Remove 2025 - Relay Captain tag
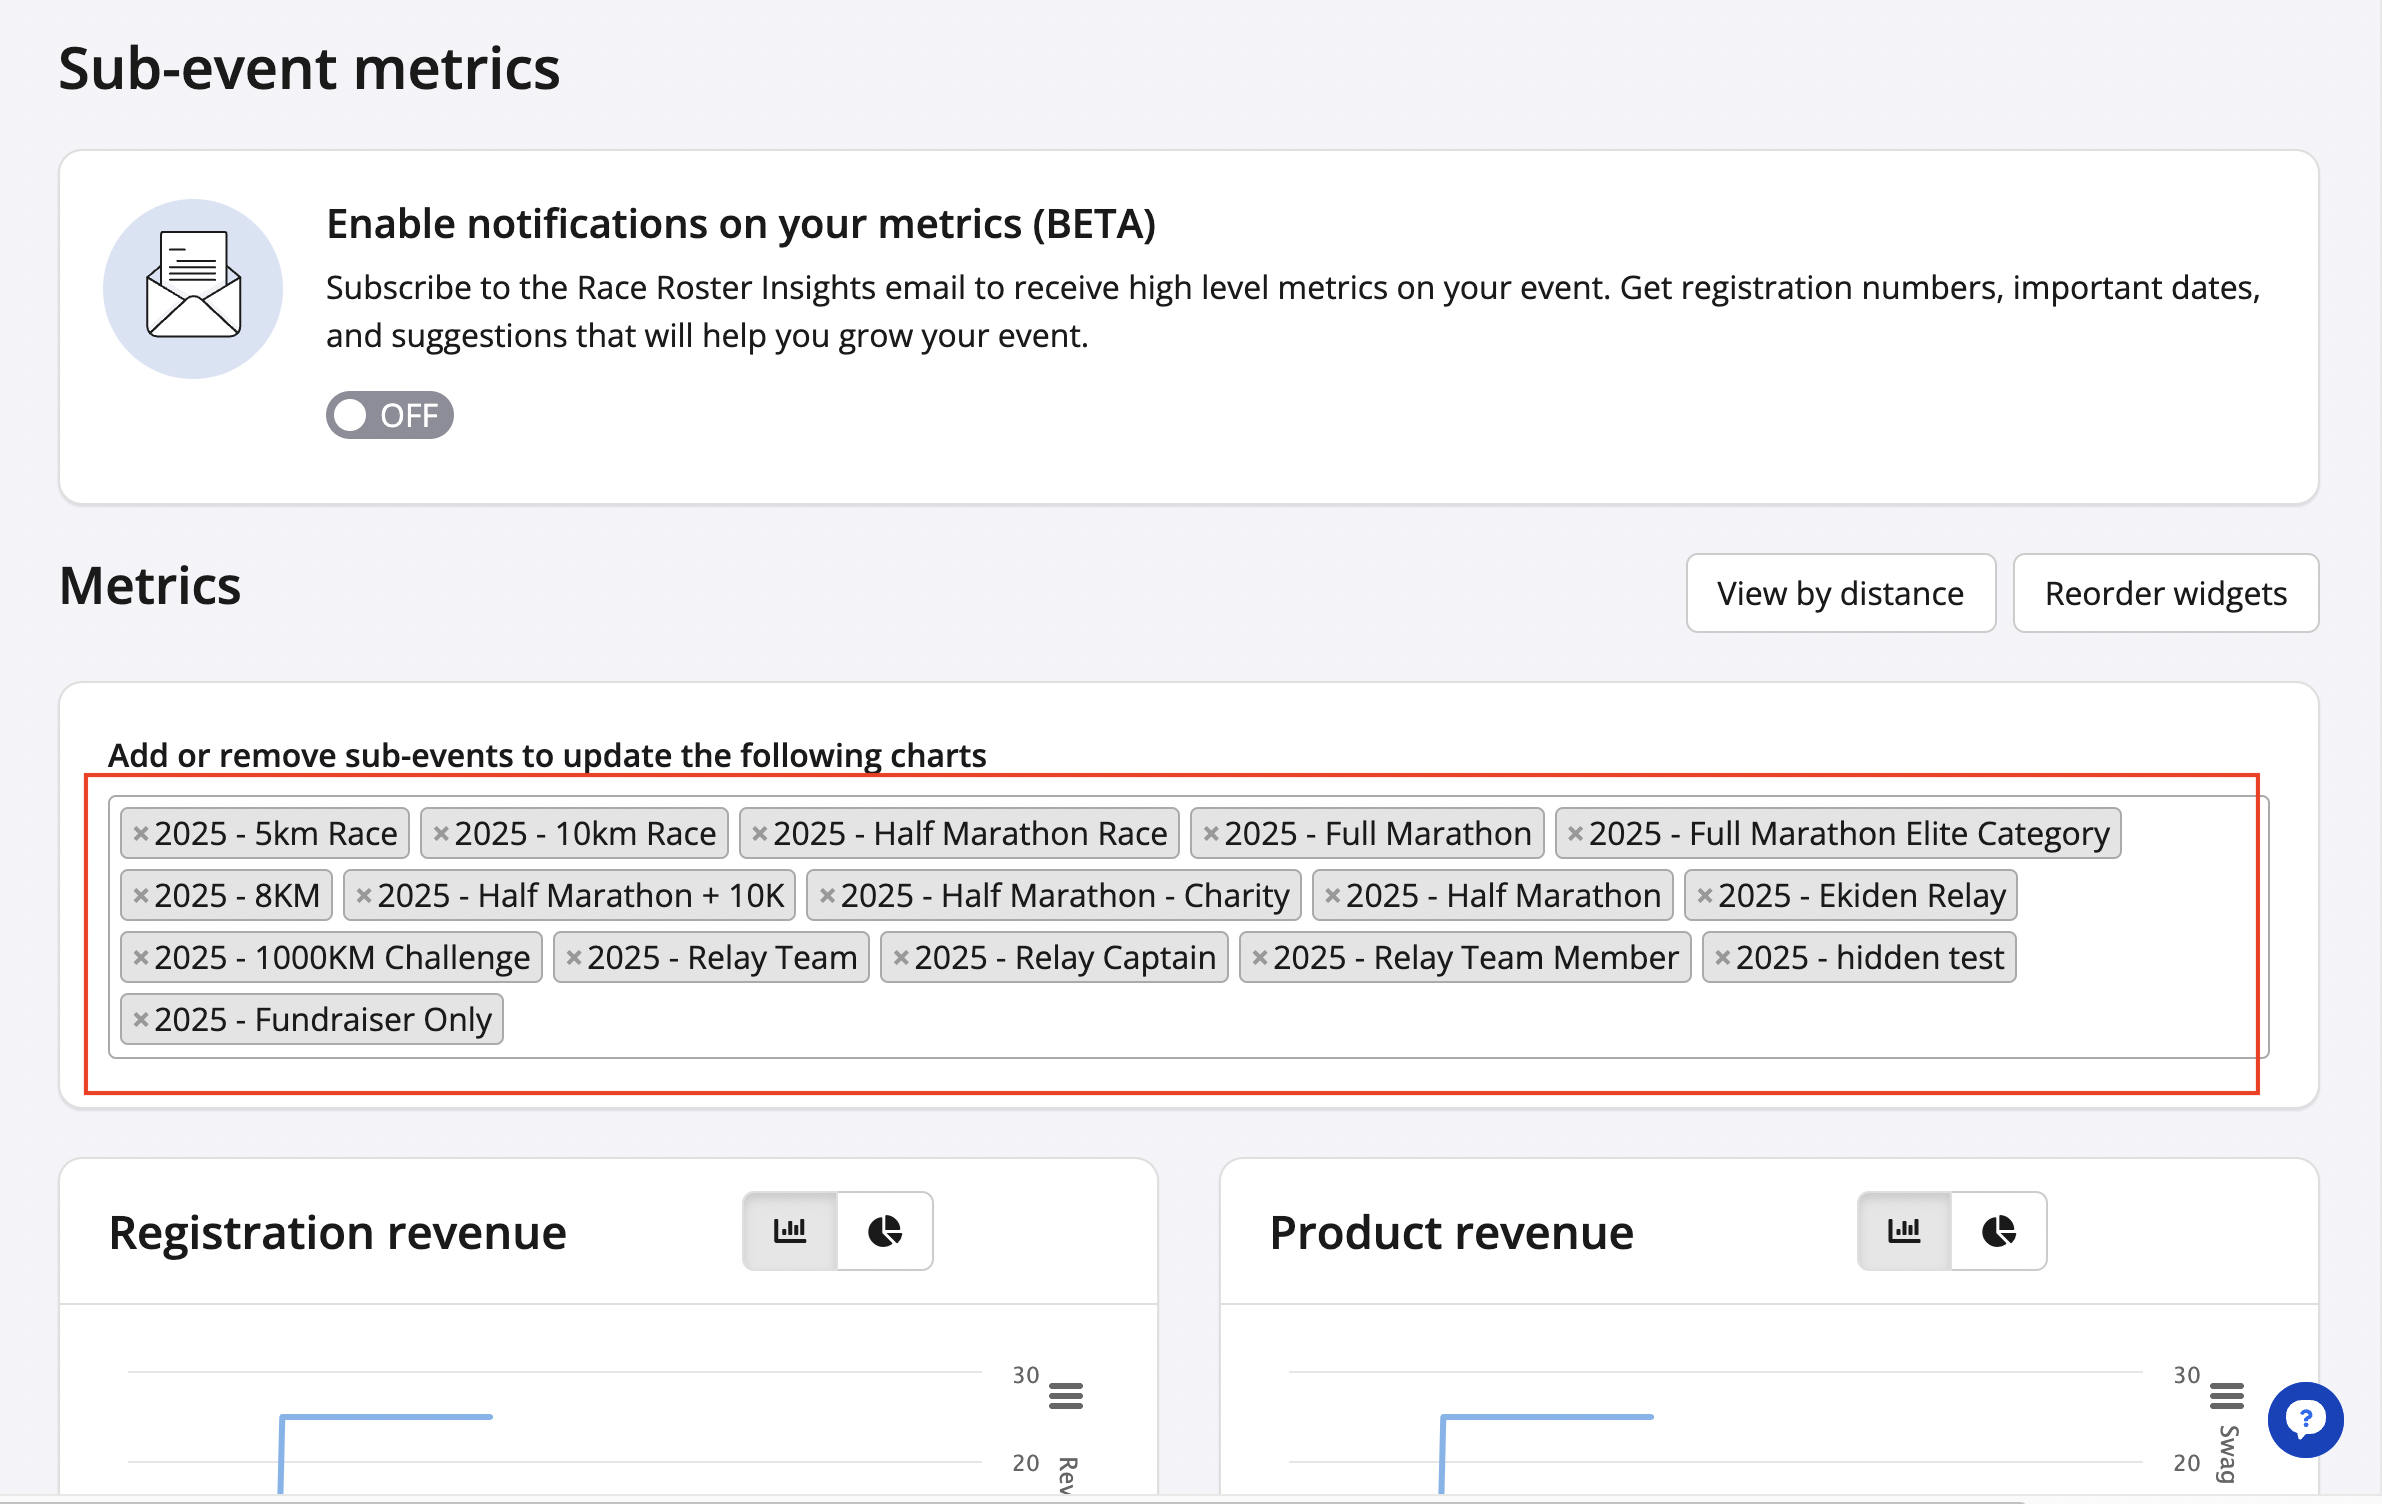Screen dimensions: 2382x1504 pos(901,957)
